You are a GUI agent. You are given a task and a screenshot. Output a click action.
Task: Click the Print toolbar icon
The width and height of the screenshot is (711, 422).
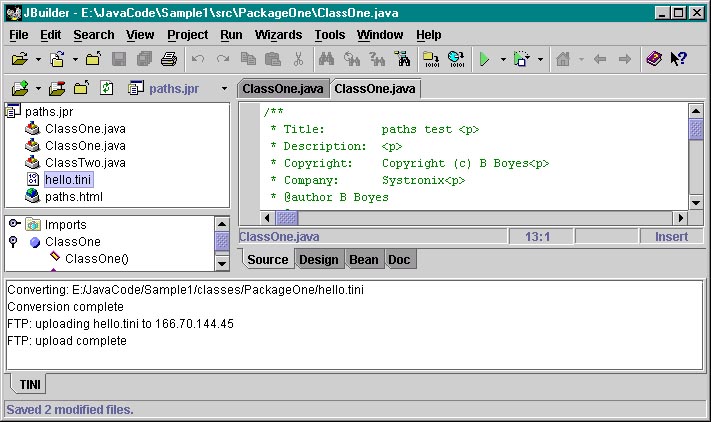click(169, 60)
